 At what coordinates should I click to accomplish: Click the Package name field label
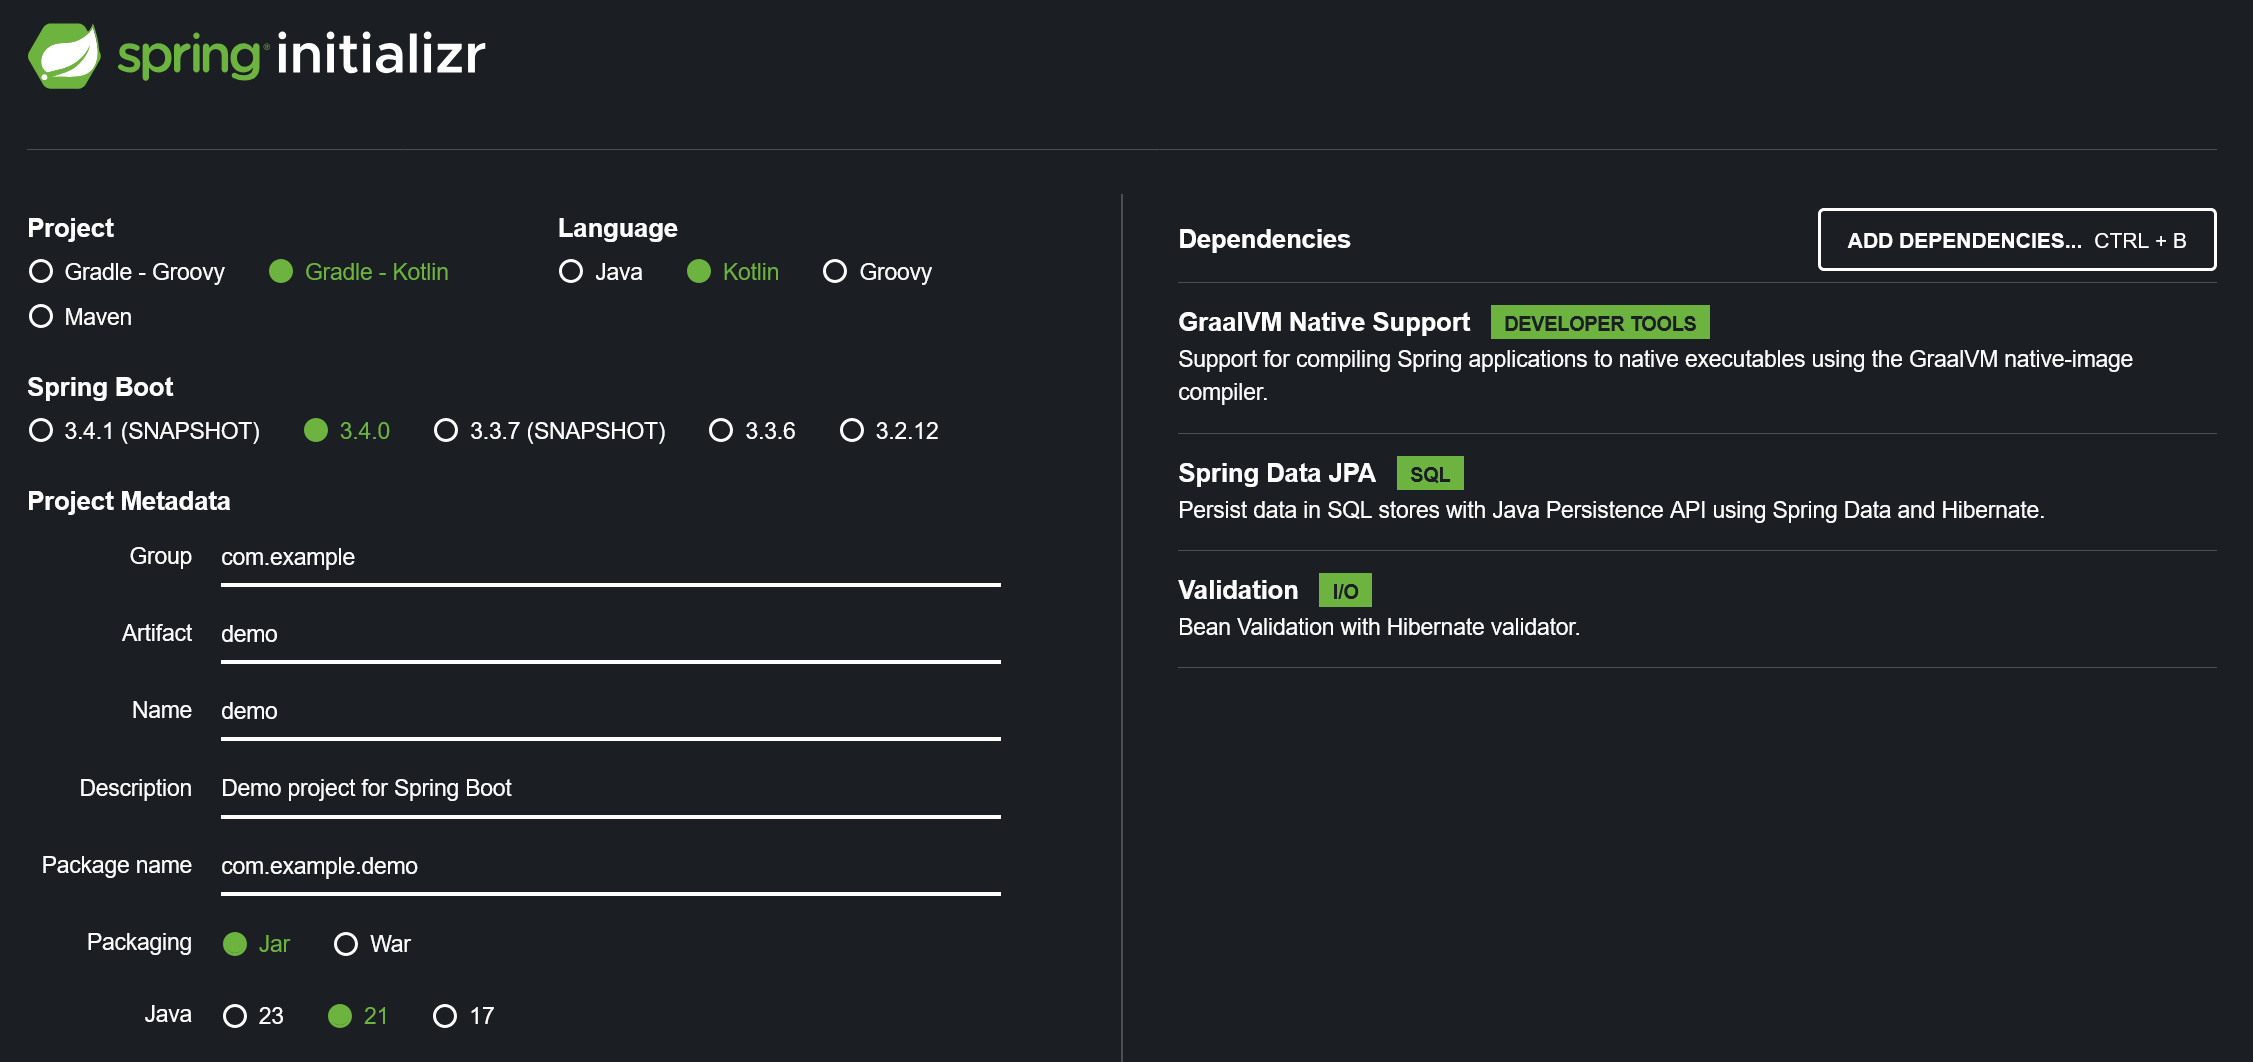coord(116,866)
